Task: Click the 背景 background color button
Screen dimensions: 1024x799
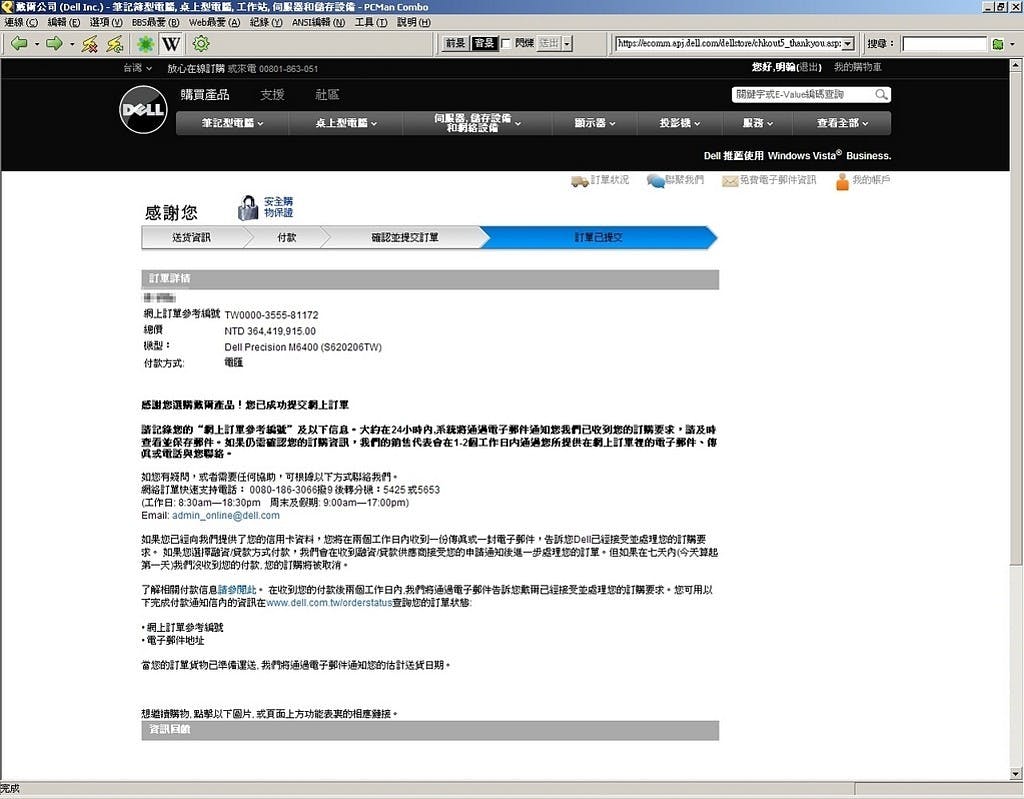Action: (484, 43)
